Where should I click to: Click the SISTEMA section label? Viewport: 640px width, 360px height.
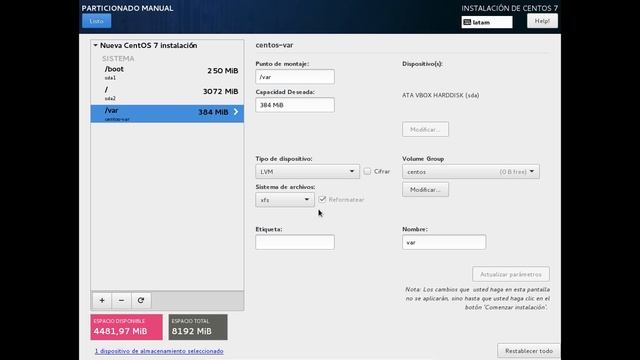(118, 58)
